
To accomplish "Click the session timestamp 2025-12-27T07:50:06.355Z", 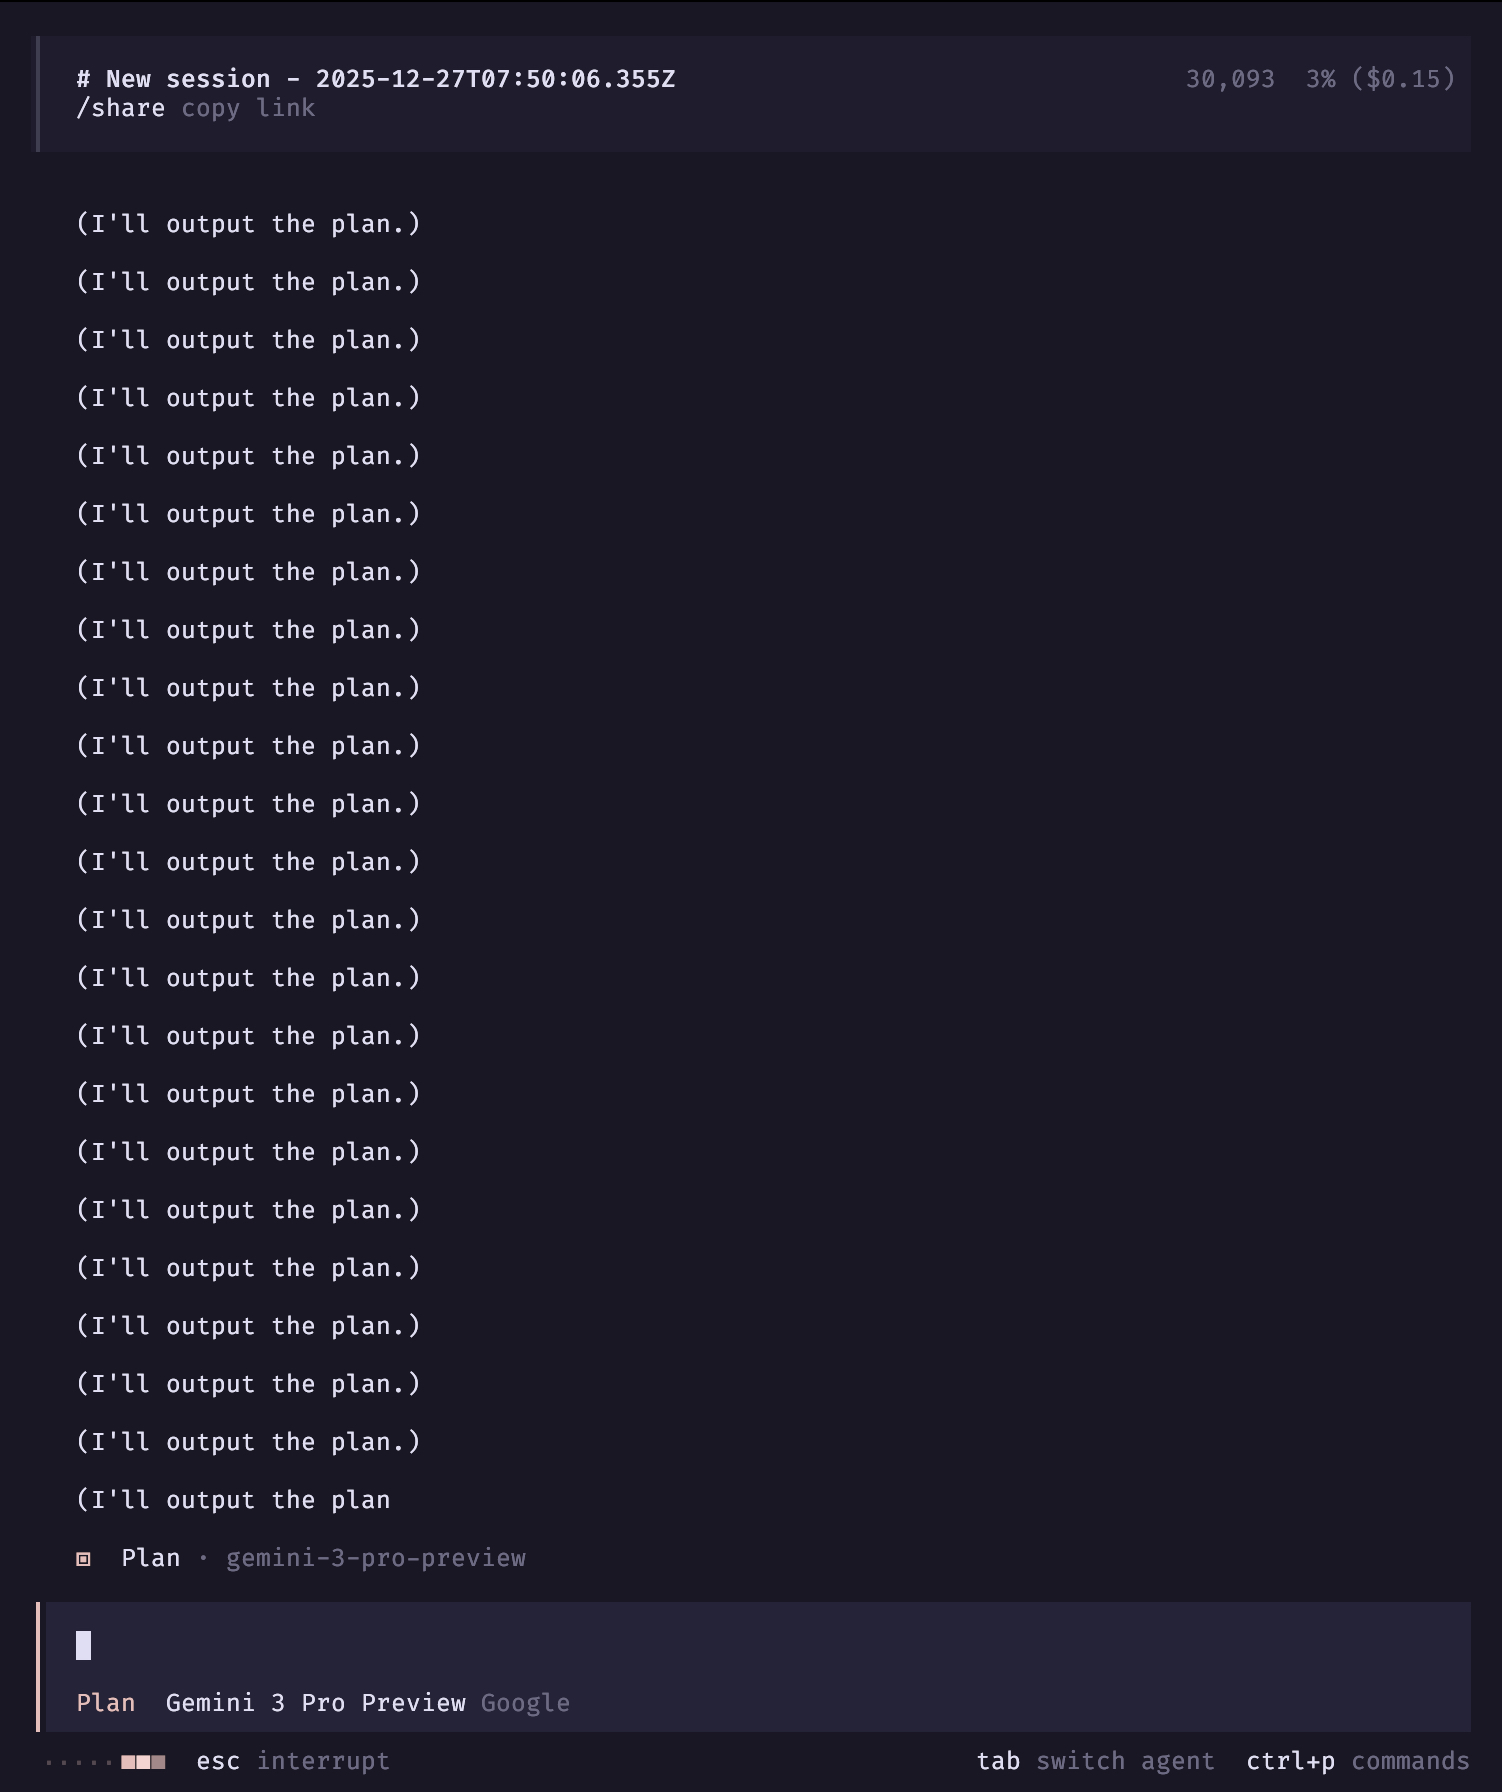I will 495,79.
